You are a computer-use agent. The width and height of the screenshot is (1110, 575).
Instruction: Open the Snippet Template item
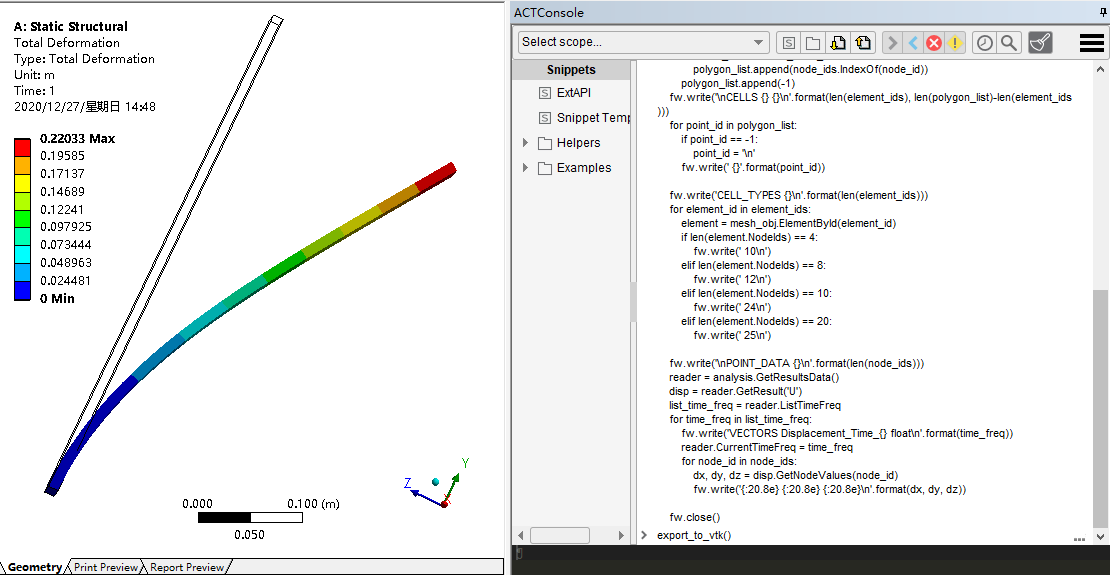coord(593,118)
